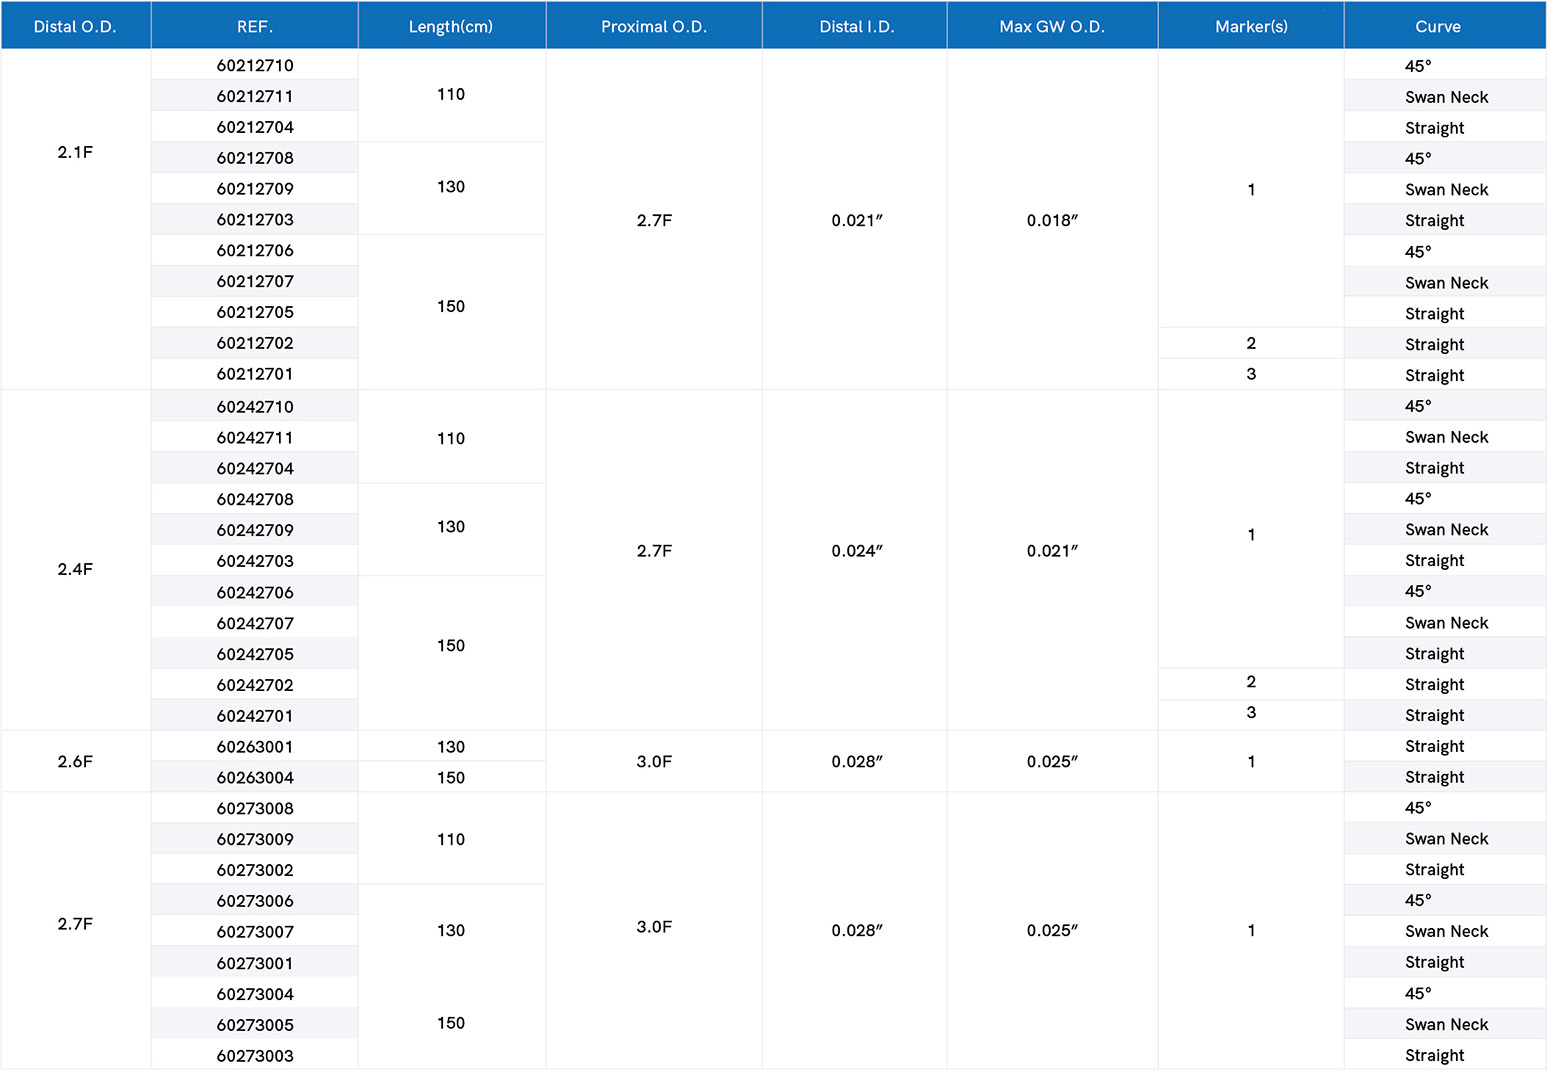Click the 0.024″ Distal I.D. value

[857, 551]
